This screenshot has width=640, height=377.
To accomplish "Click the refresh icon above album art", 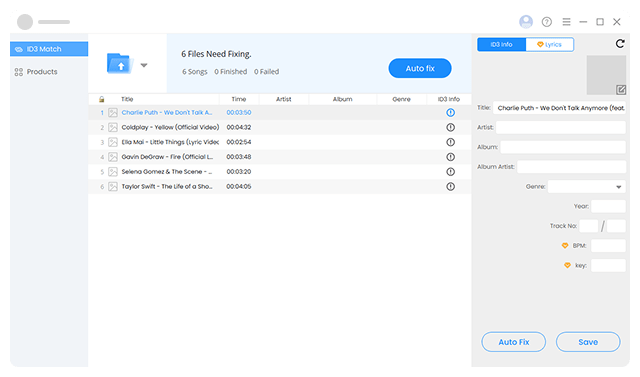I will coord(620,44).
